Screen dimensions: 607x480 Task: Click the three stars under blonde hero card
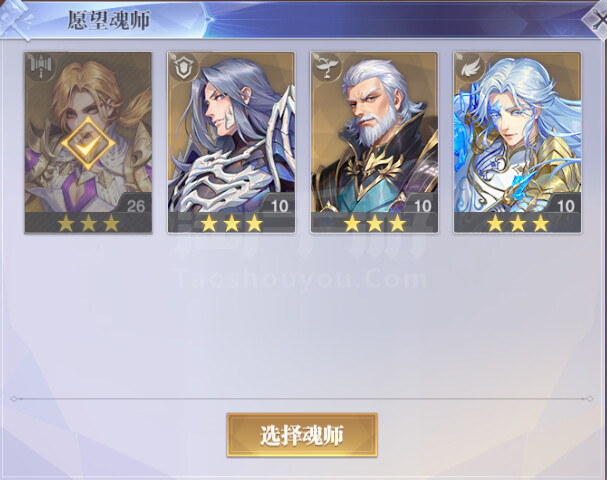coord(88,223)
